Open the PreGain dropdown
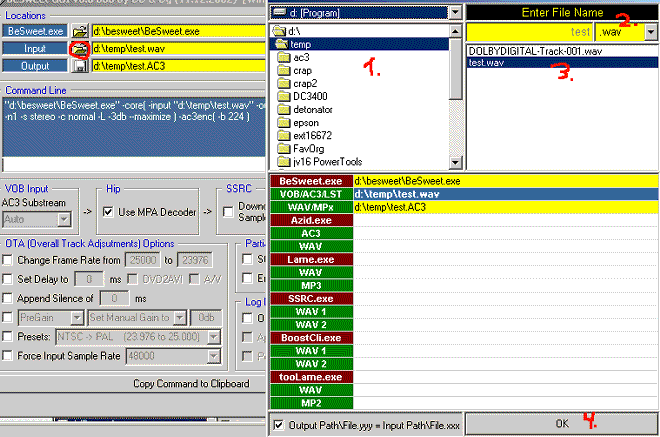This screenshot has height=437, width=660. click(x=77, y=317)
